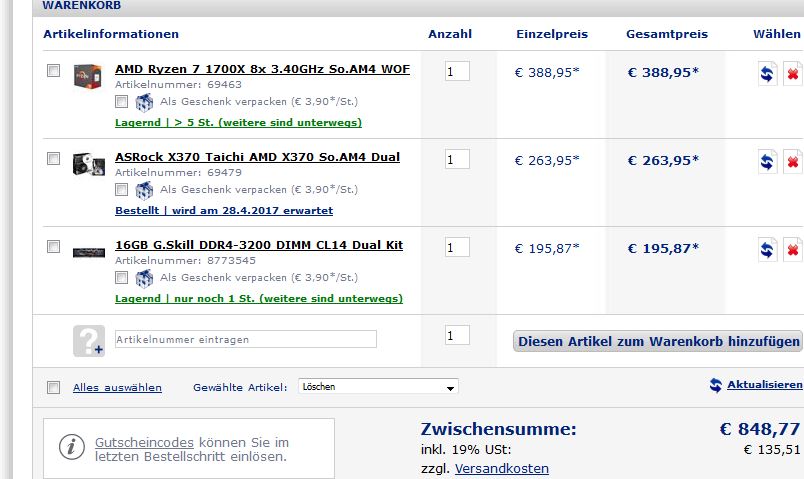This screenshot has height=479, width=804.
Task: Click Gesamtpreis value € 388,95*
Action: point(663,73)
